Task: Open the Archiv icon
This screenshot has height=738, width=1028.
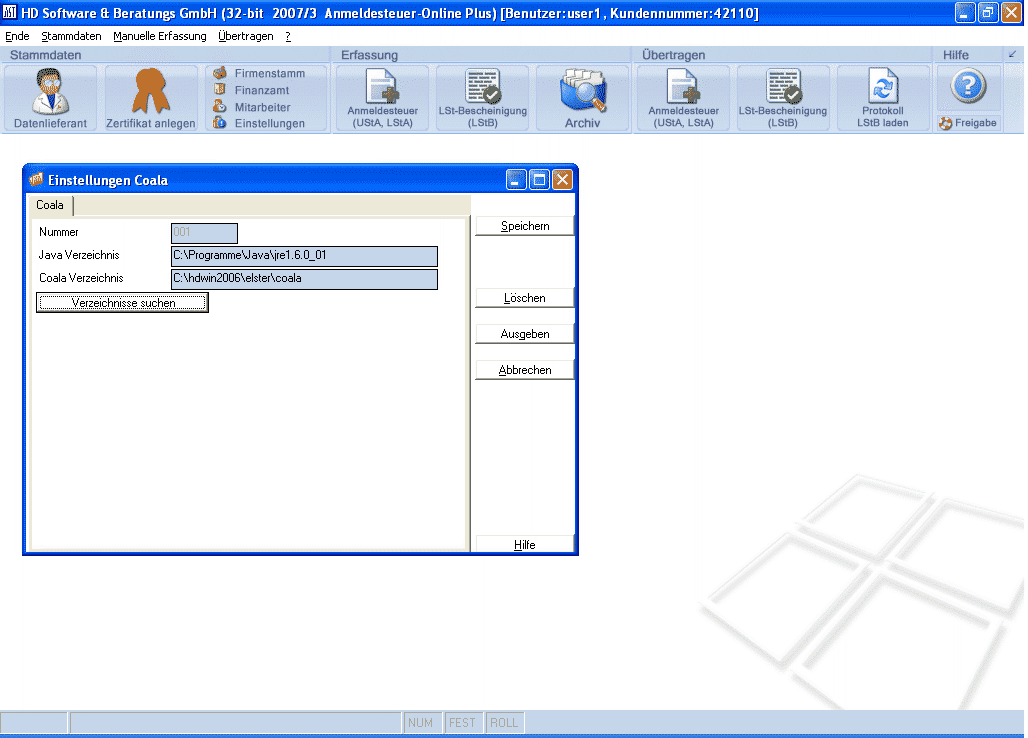Action: pyautogui.click(x=582, y=98)
